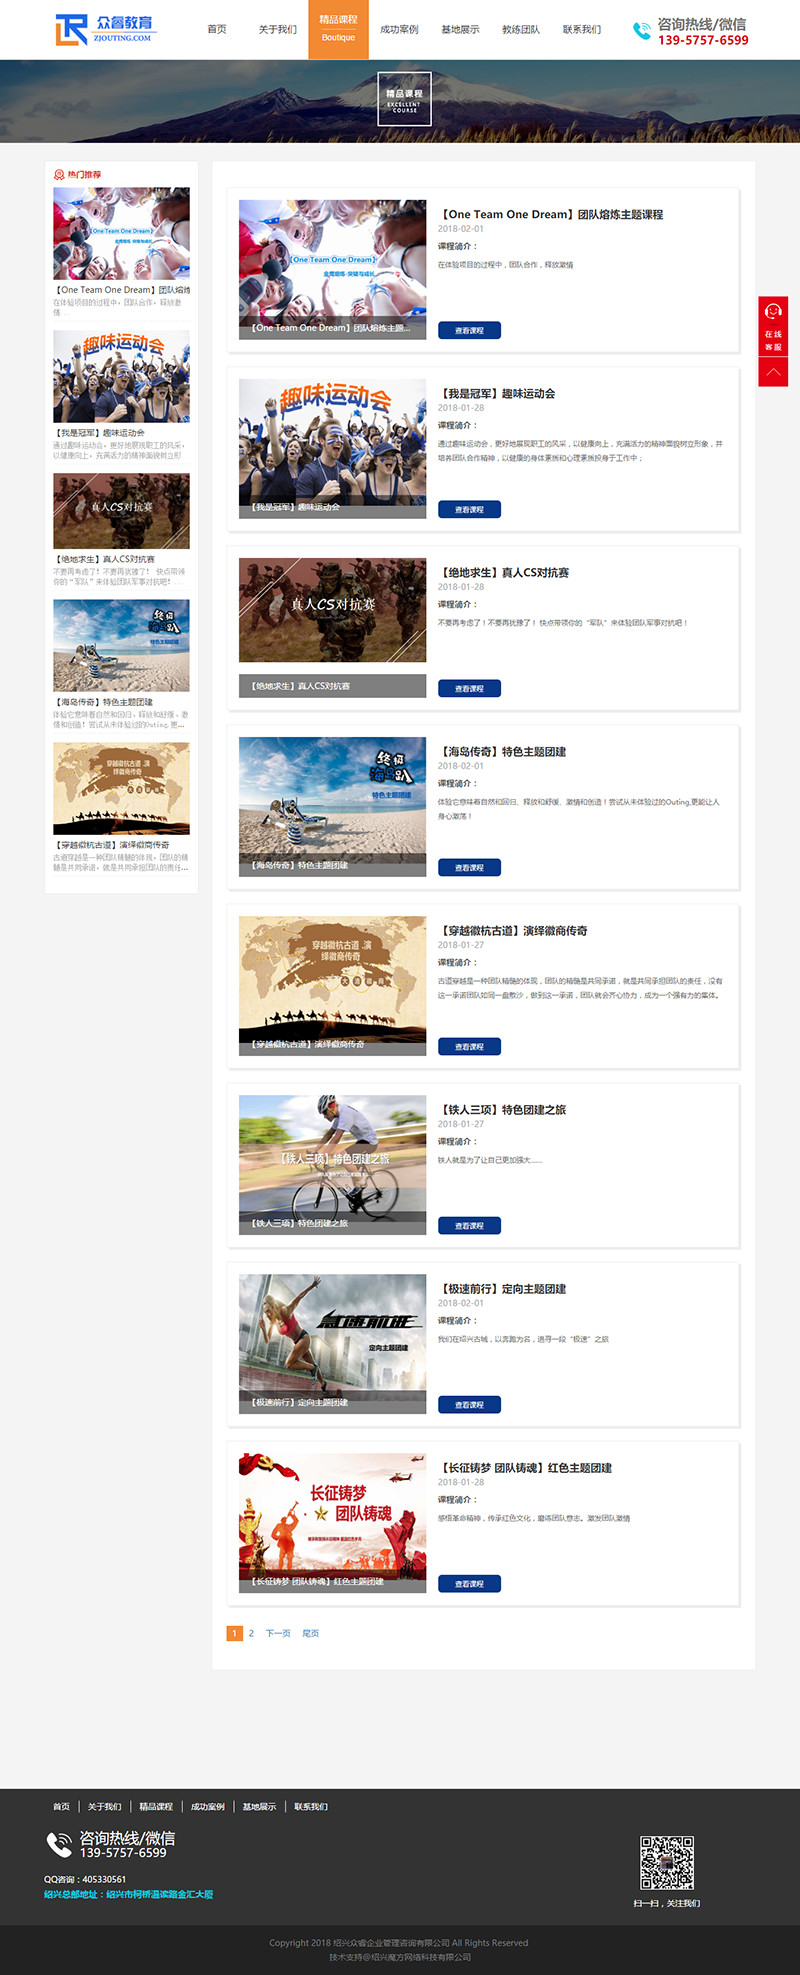The height and width of the screenshot is (1975, 800).
Task: Select the 精品课程 Boutique navigation tab
Action: pos(338,29)
